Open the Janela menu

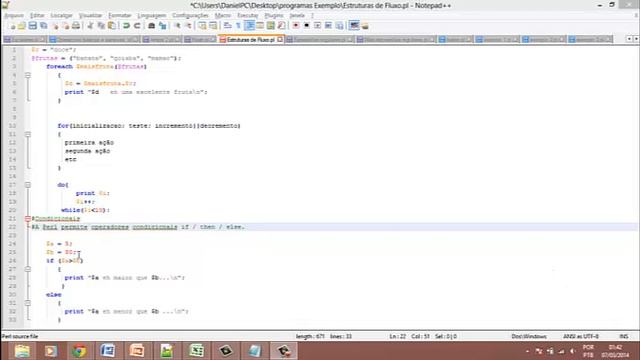[x=297, y=16]
